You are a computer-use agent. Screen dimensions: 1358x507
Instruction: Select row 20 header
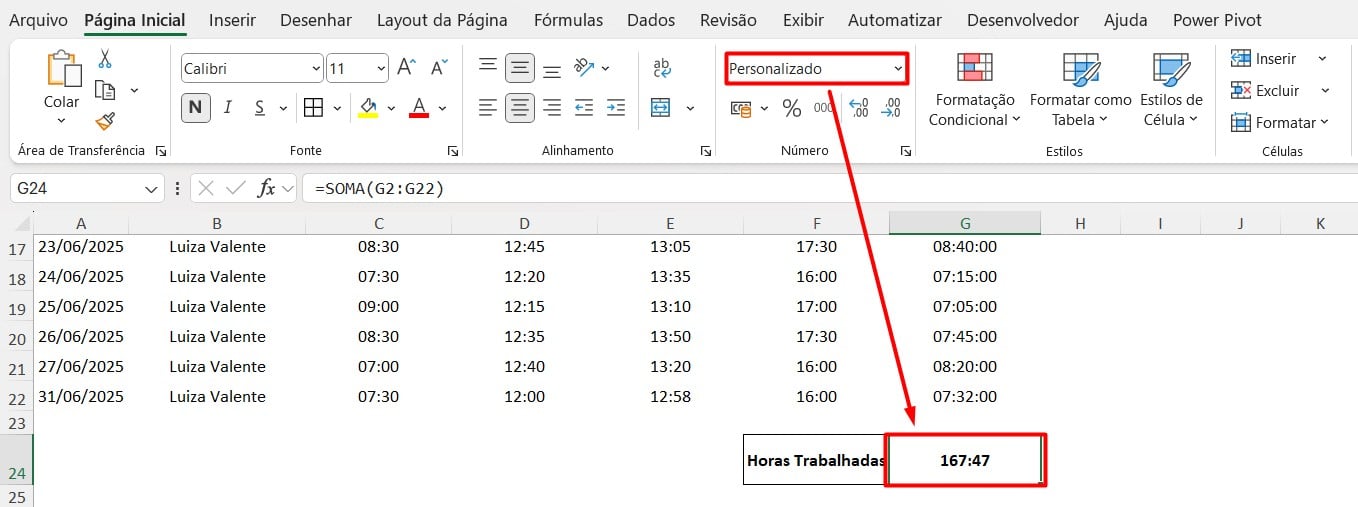coord(16,338)
